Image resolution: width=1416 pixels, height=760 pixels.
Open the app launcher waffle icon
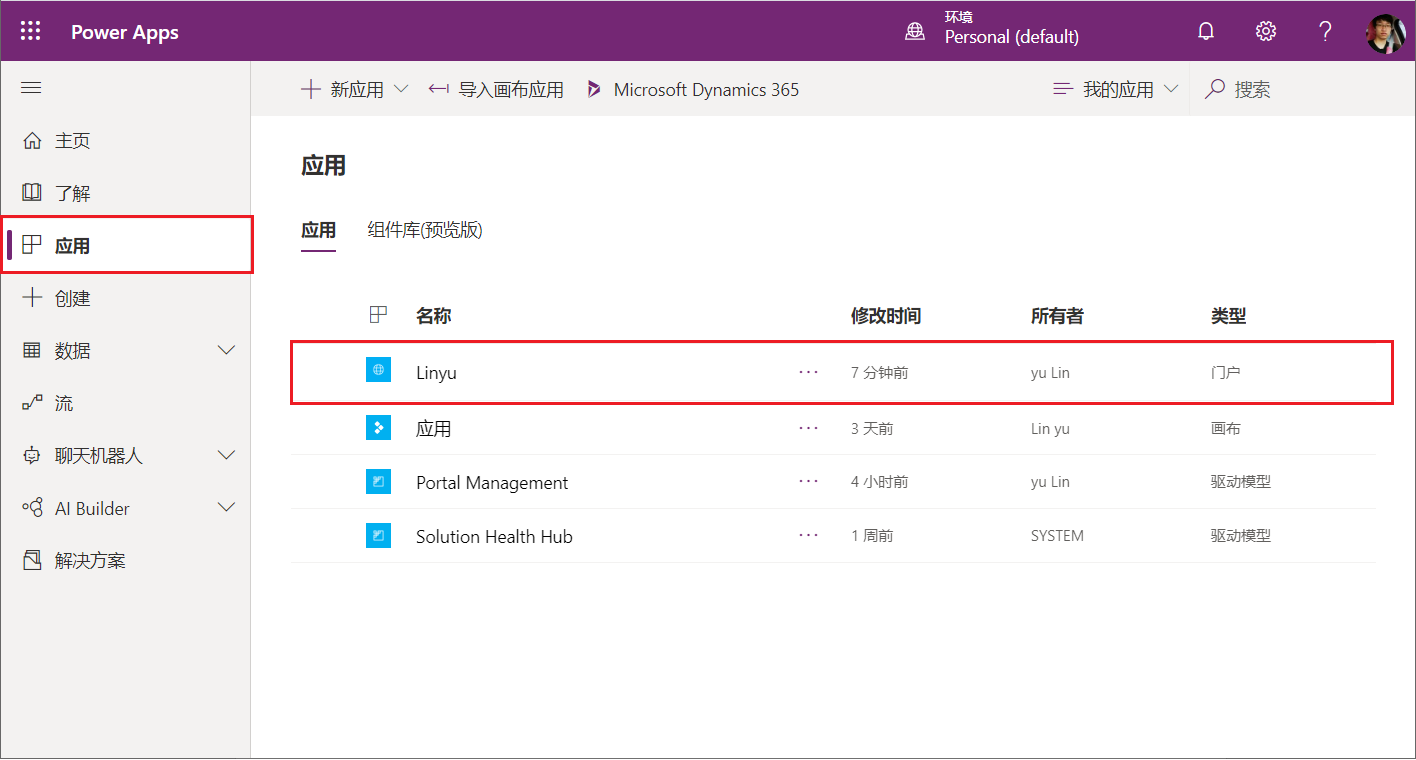(x=31, y=31)
